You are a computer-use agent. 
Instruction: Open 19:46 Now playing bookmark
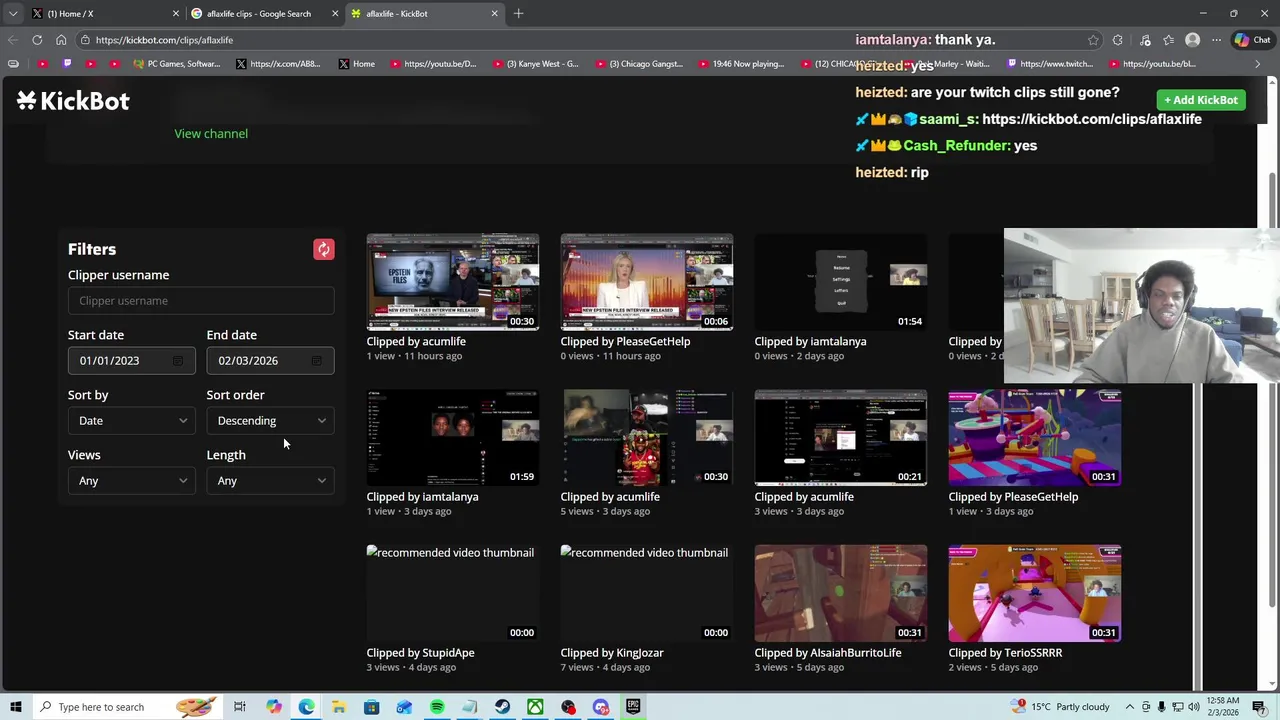point(740,64)
